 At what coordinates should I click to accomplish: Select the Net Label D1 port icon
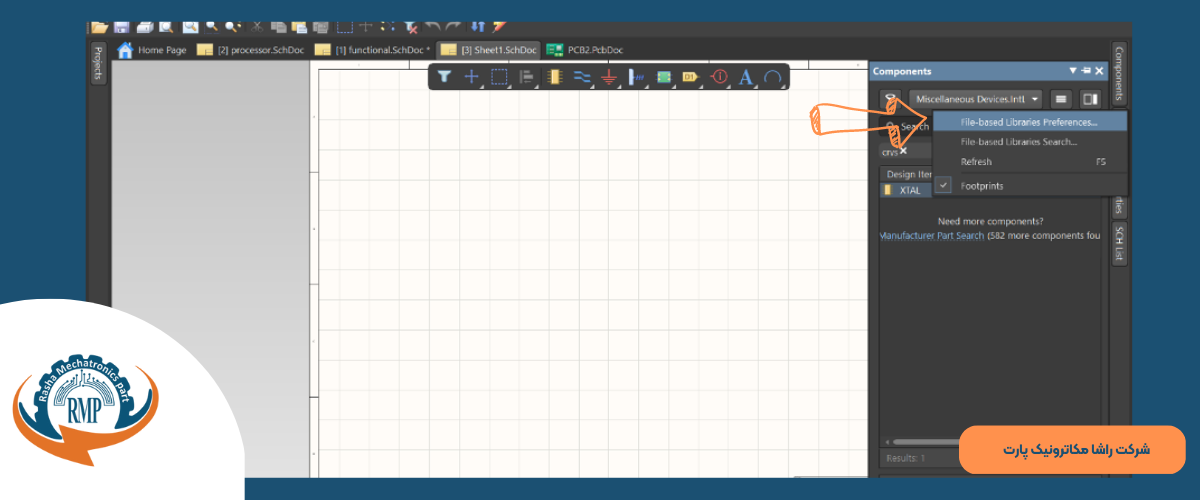pos(690,77)
